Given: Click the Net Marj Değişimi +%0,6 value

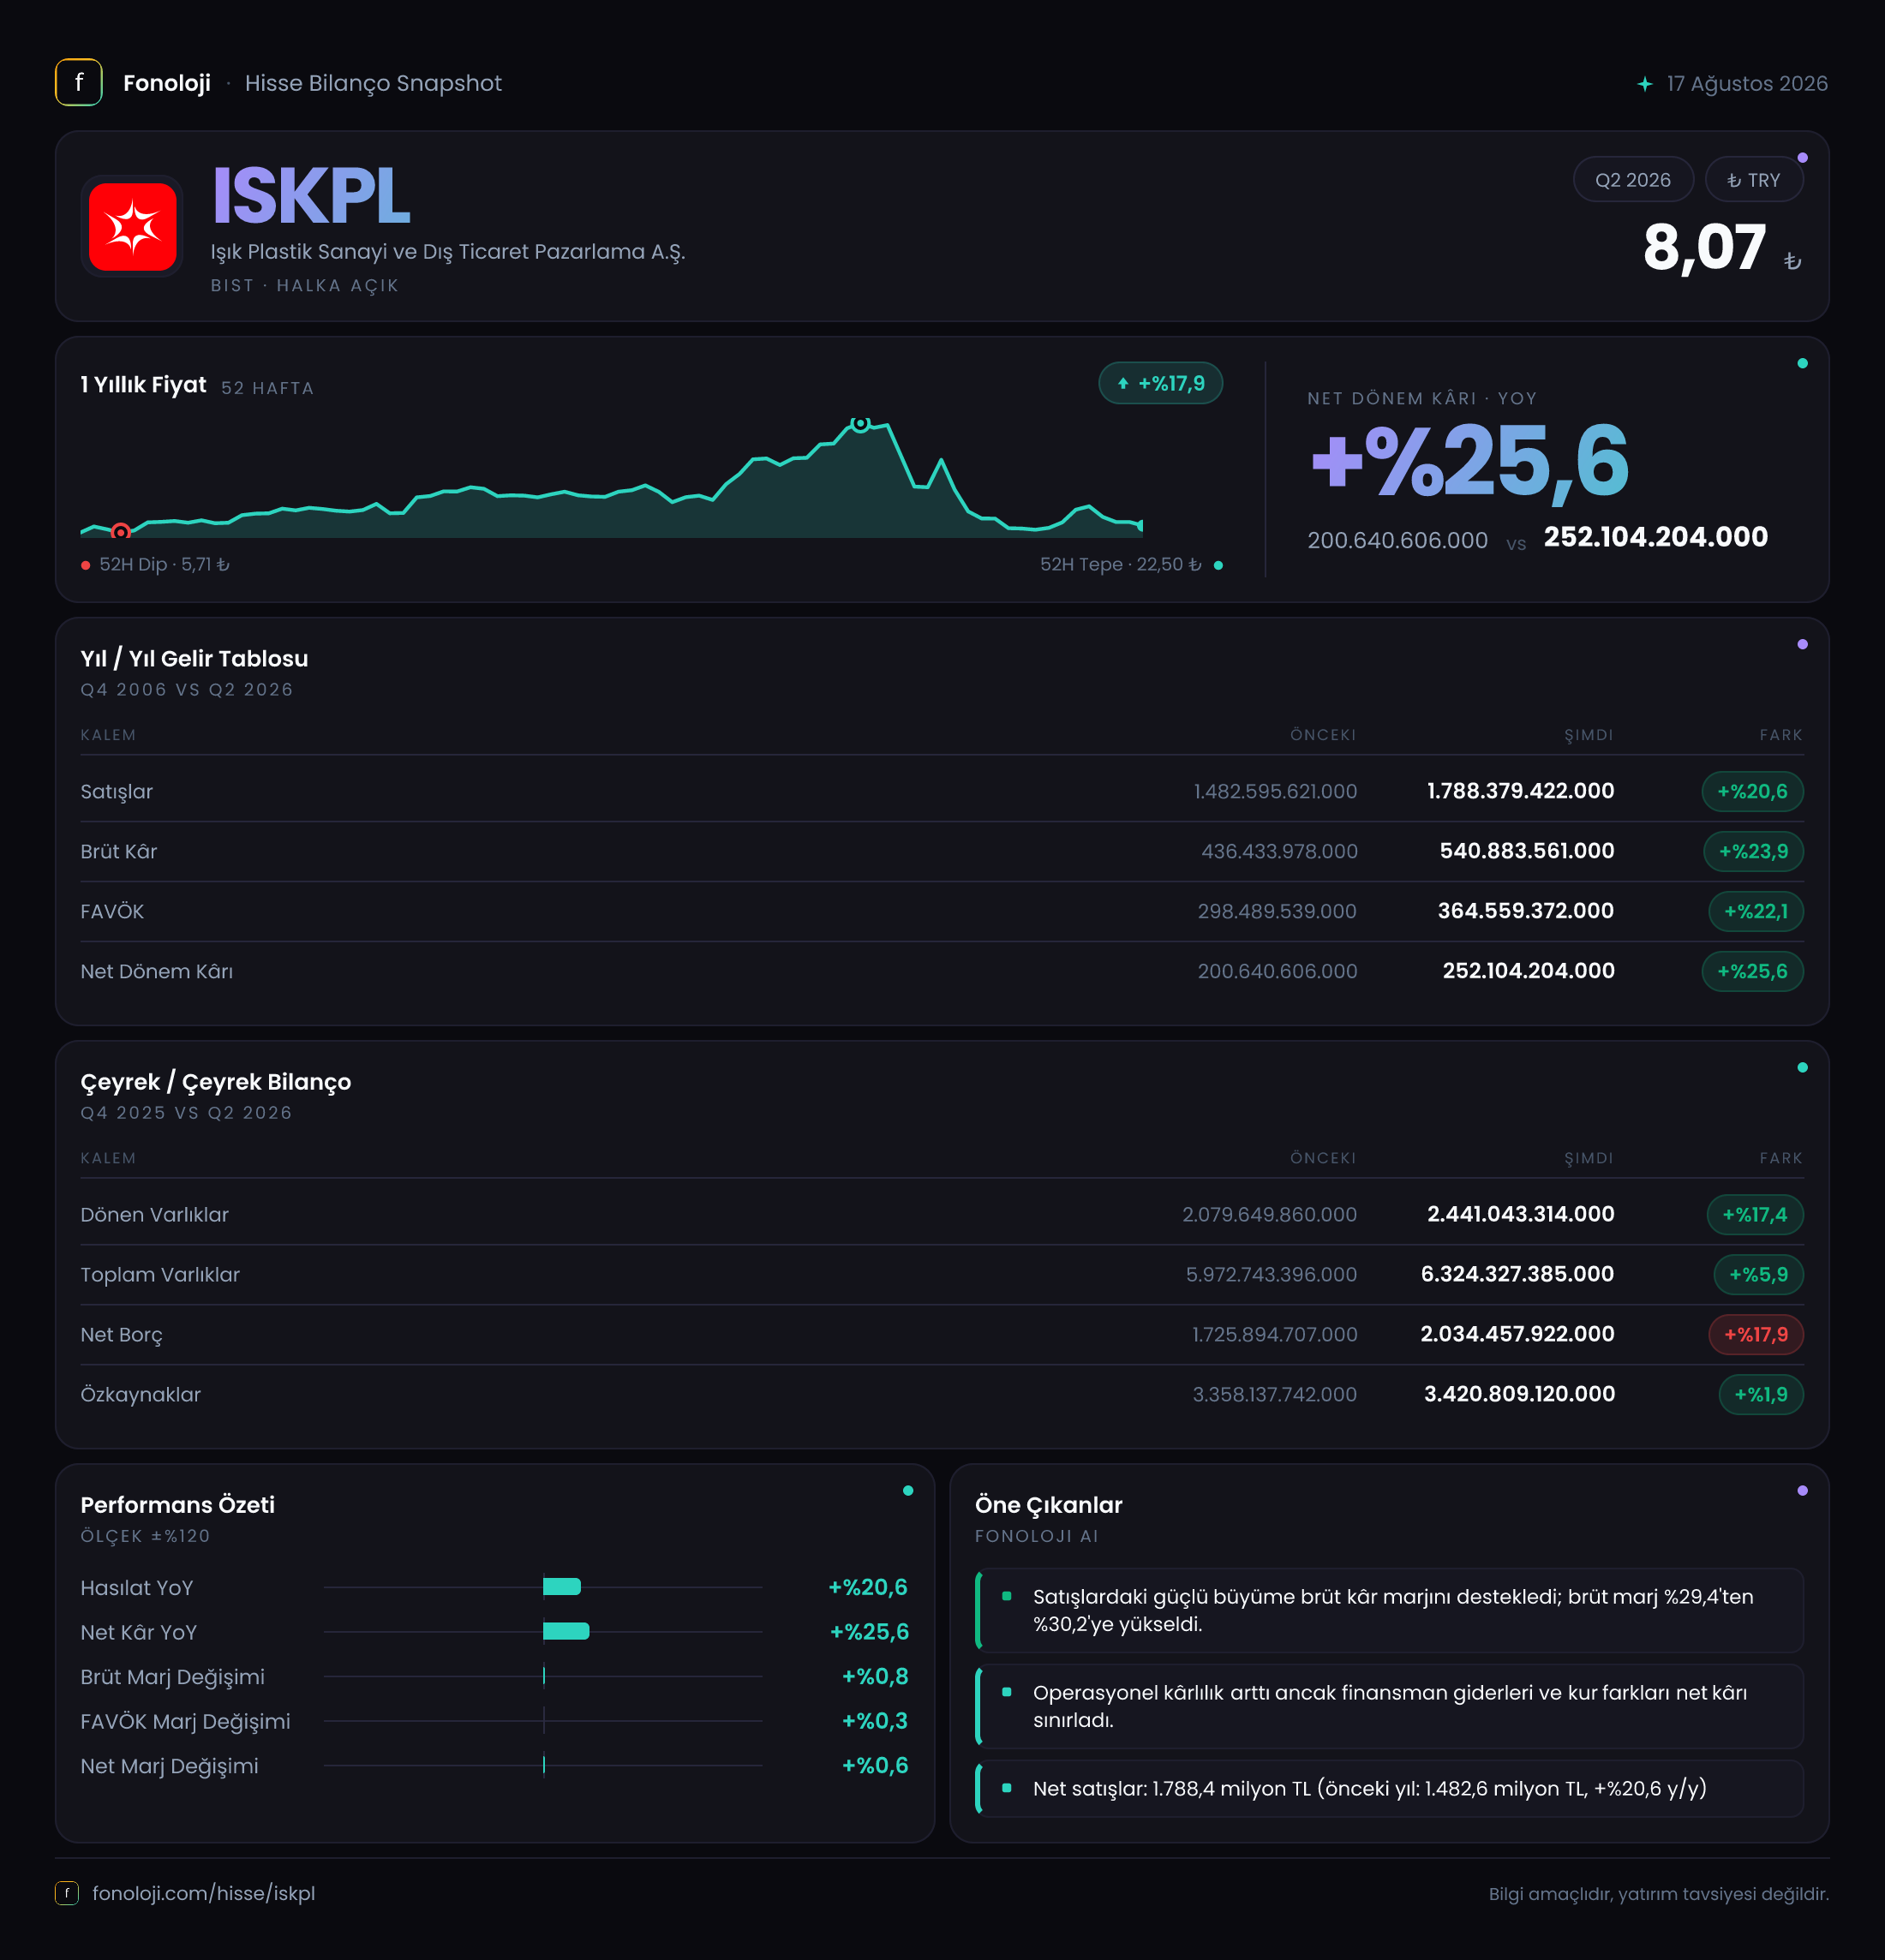Looking at the screenshot, I should point(875,1766).
